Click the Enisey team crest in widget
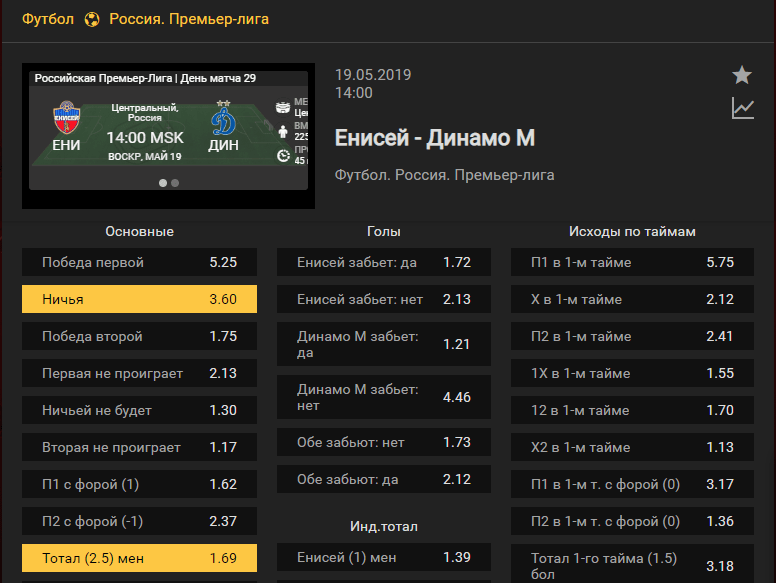The image size is (776, 583). pyautogui.click(x=66, y=118)
